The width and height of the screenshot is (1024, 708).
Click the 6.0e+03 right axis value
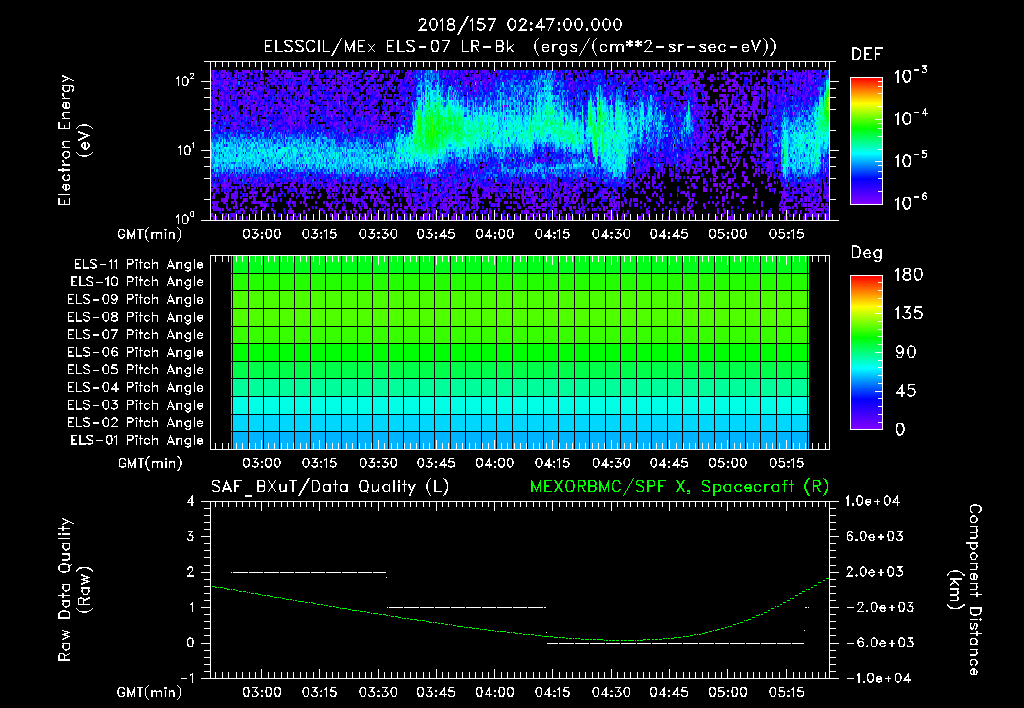pyautogui.click(x=875, y=536)
